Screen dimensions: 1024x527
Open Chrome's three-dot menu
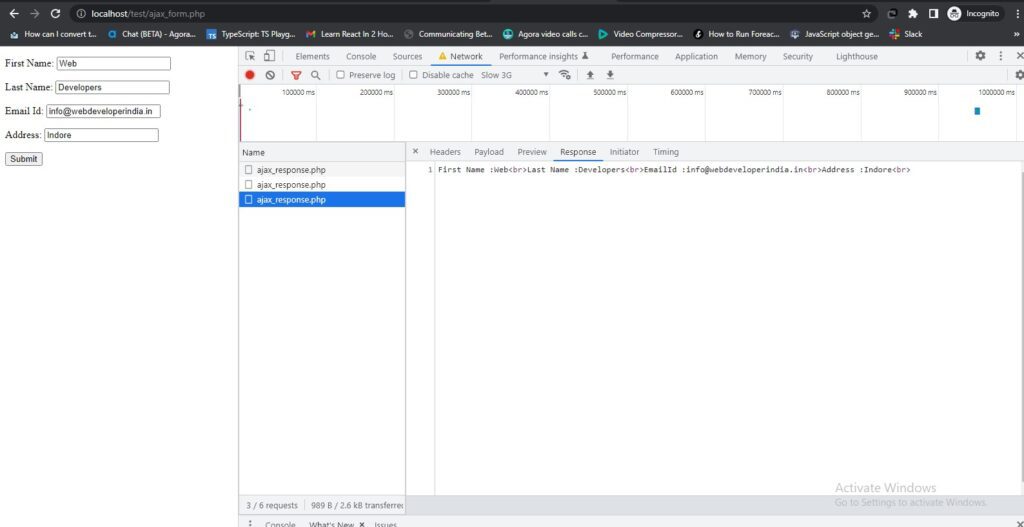tap(1017, 14)
